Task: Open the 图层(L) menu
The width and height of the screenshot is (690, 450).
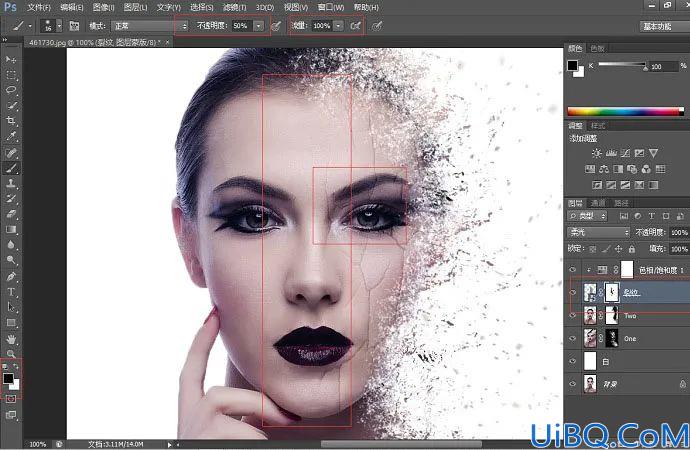Action: pos(136,7)
